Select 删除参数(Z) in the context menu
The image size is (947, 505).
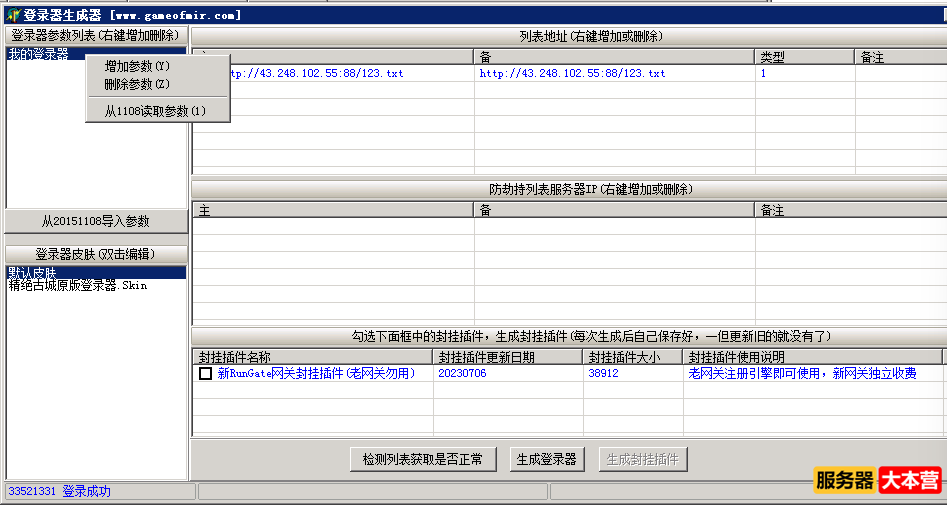(x=137, y=84)
